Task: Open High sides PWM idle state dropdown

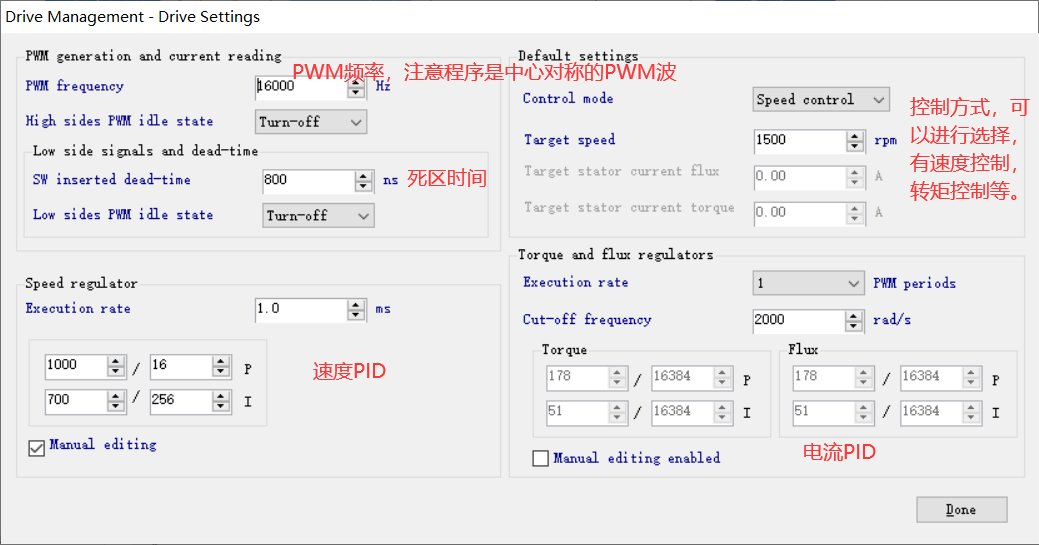Action: [311, 122]
